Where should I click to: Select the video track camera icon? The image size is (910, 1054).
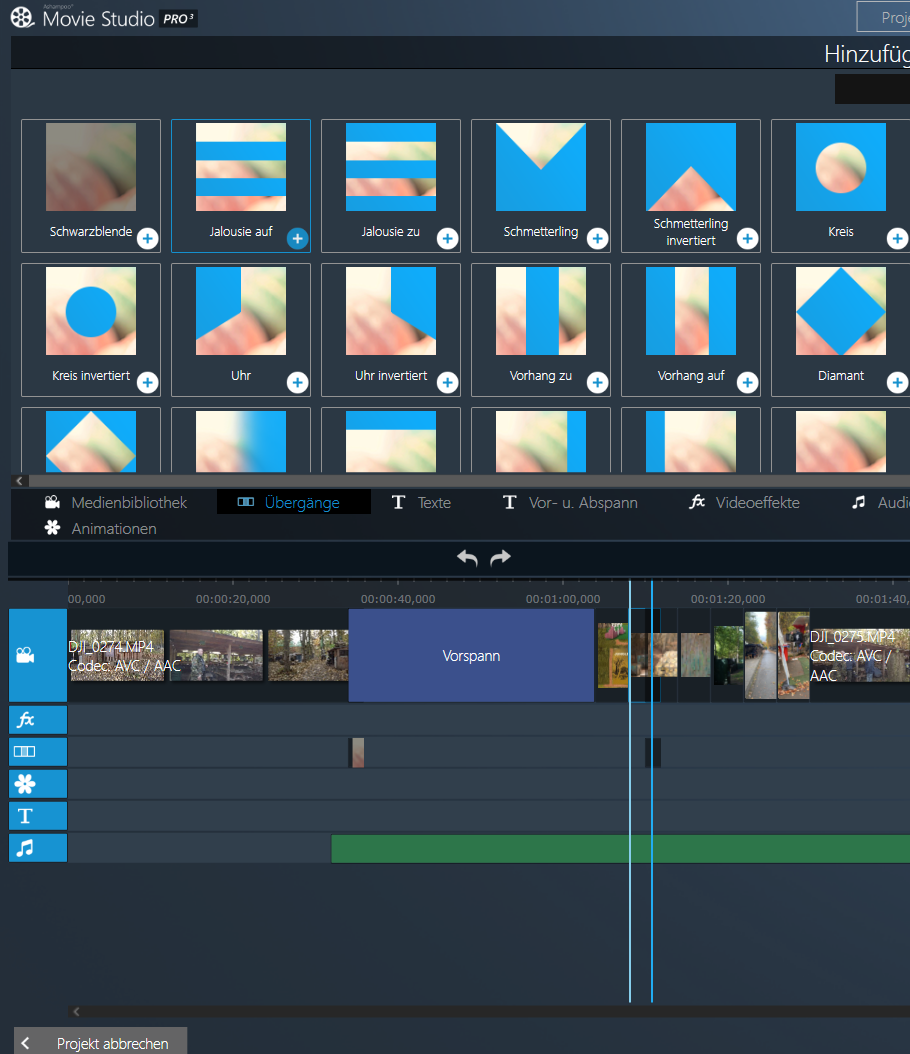[25, 656]
